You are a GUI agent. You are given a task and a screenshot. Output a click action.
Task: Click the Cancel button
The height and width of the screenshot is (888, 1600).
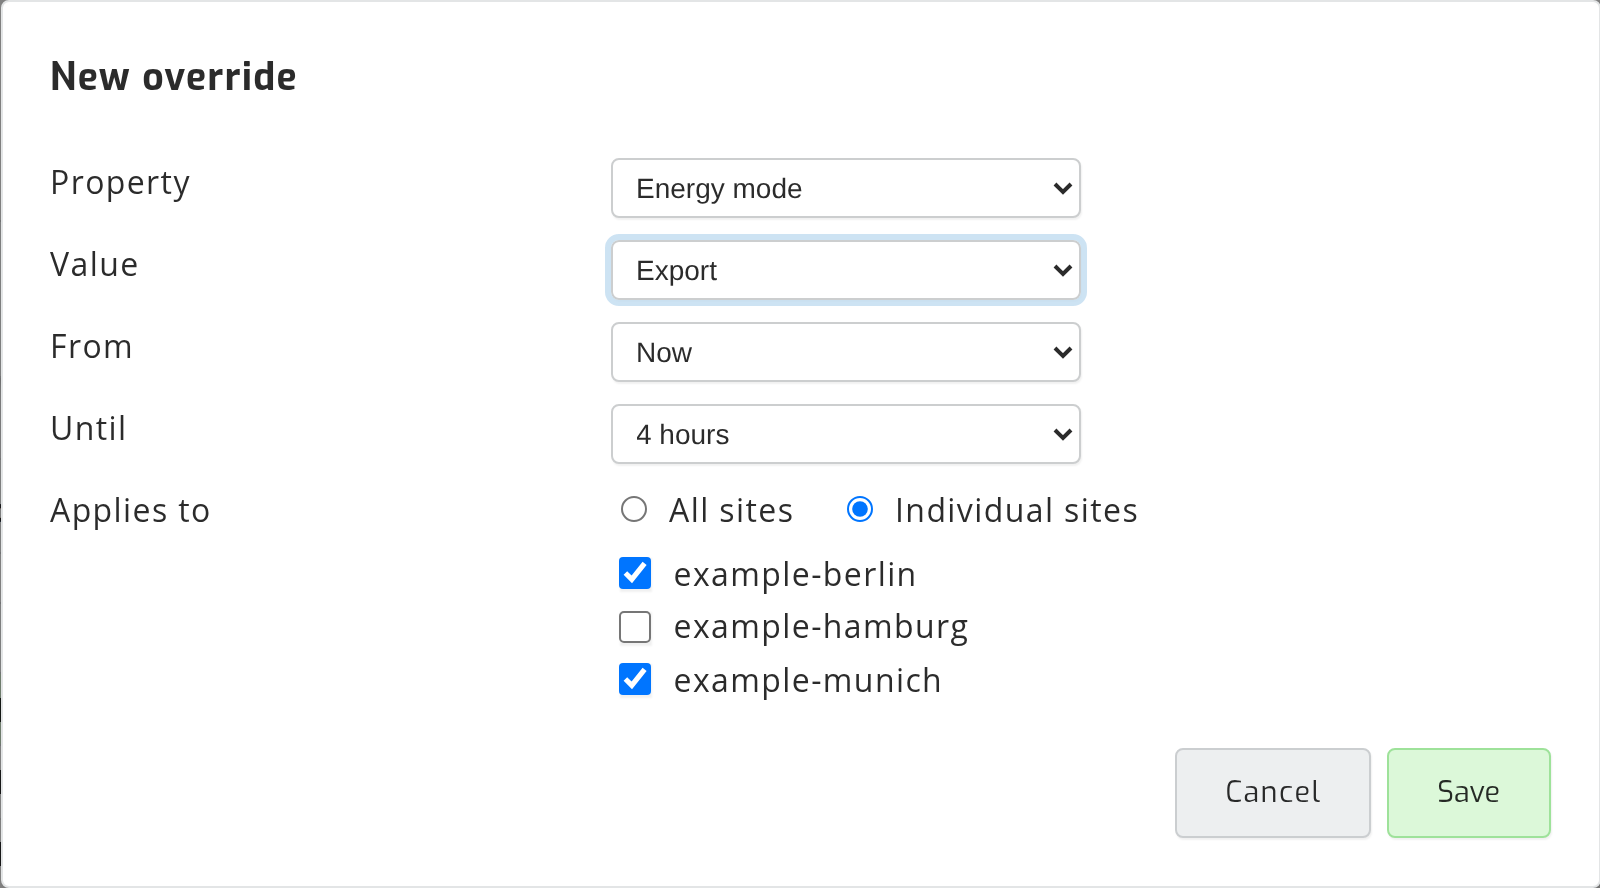click(1273, 793)
